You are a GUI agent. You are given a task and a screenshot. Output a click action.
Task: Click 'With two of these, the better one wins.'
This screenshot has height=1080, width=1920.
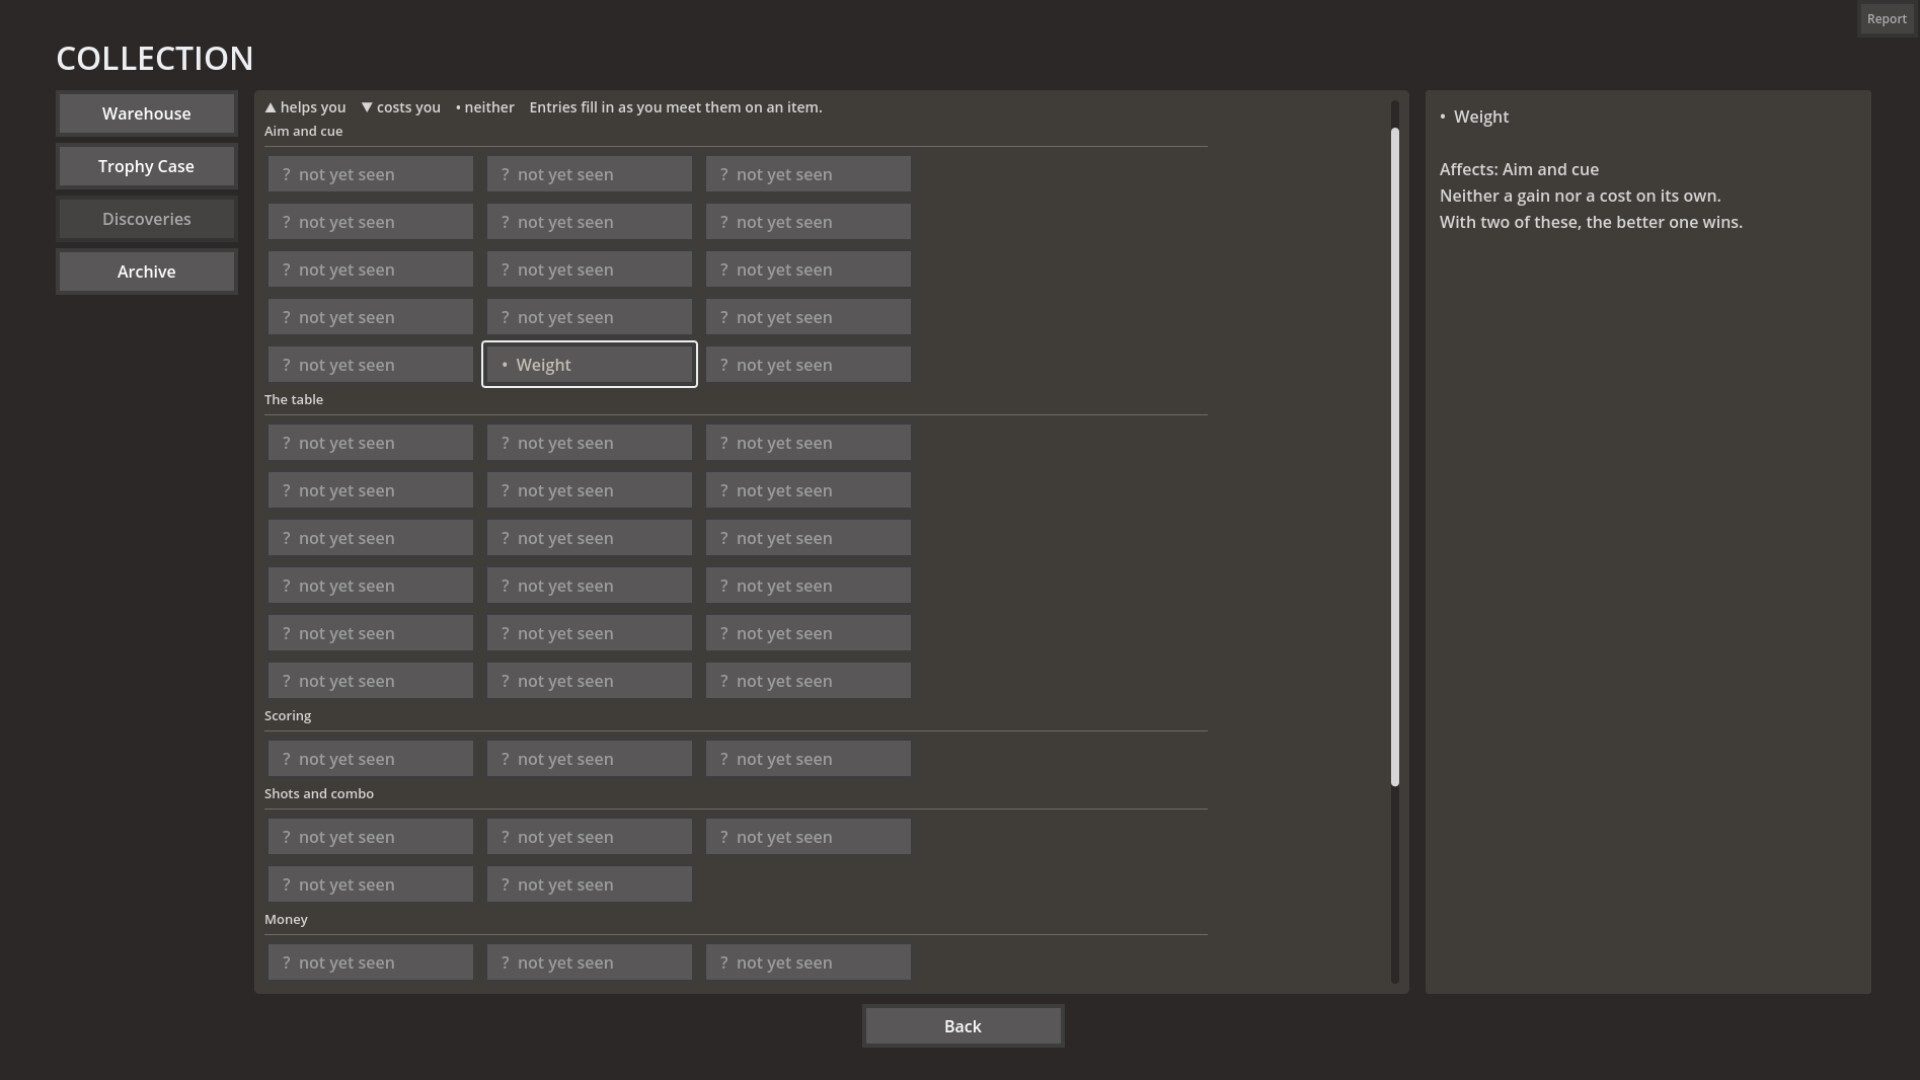[1590, 222]
